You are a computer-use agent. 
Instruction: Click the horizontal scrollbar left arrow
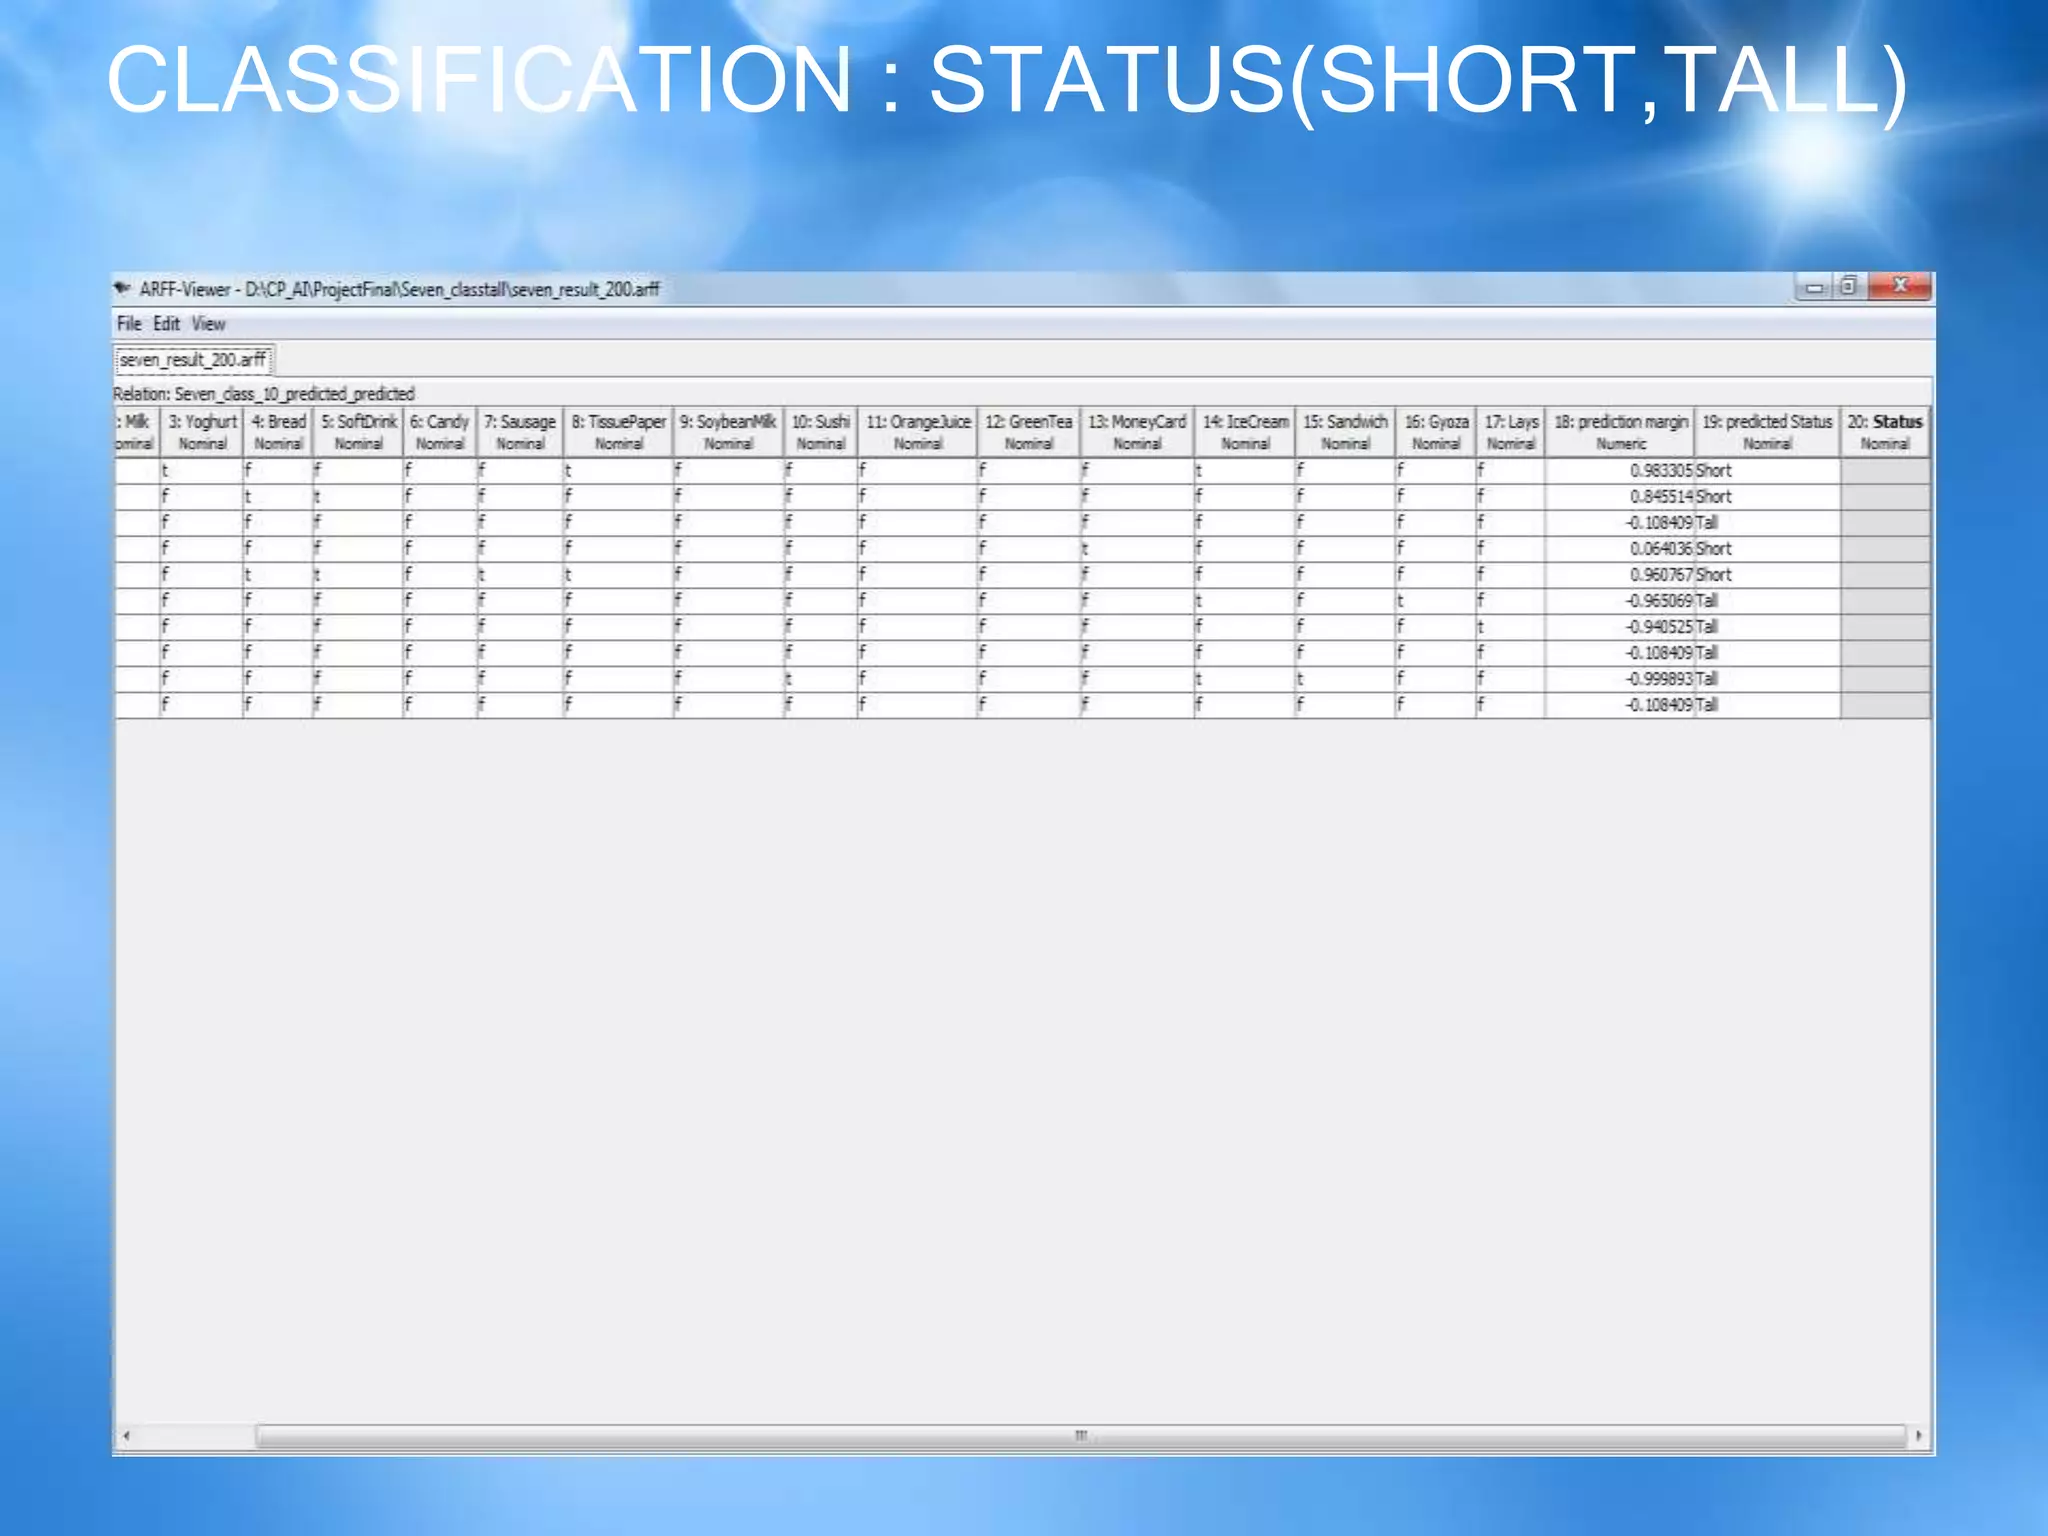[x=126, y=1436]
